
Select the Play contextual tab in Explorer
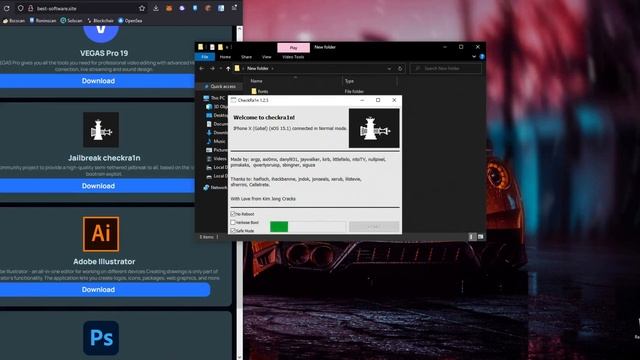[293, 48]
